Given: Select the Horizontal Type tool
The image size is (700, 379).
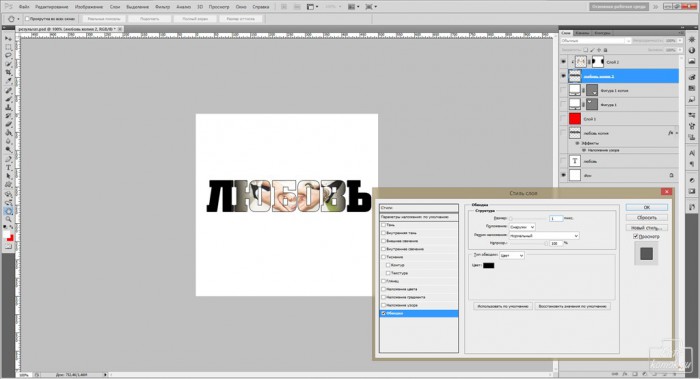Looking at the screenshot, I should coord(8,168).
